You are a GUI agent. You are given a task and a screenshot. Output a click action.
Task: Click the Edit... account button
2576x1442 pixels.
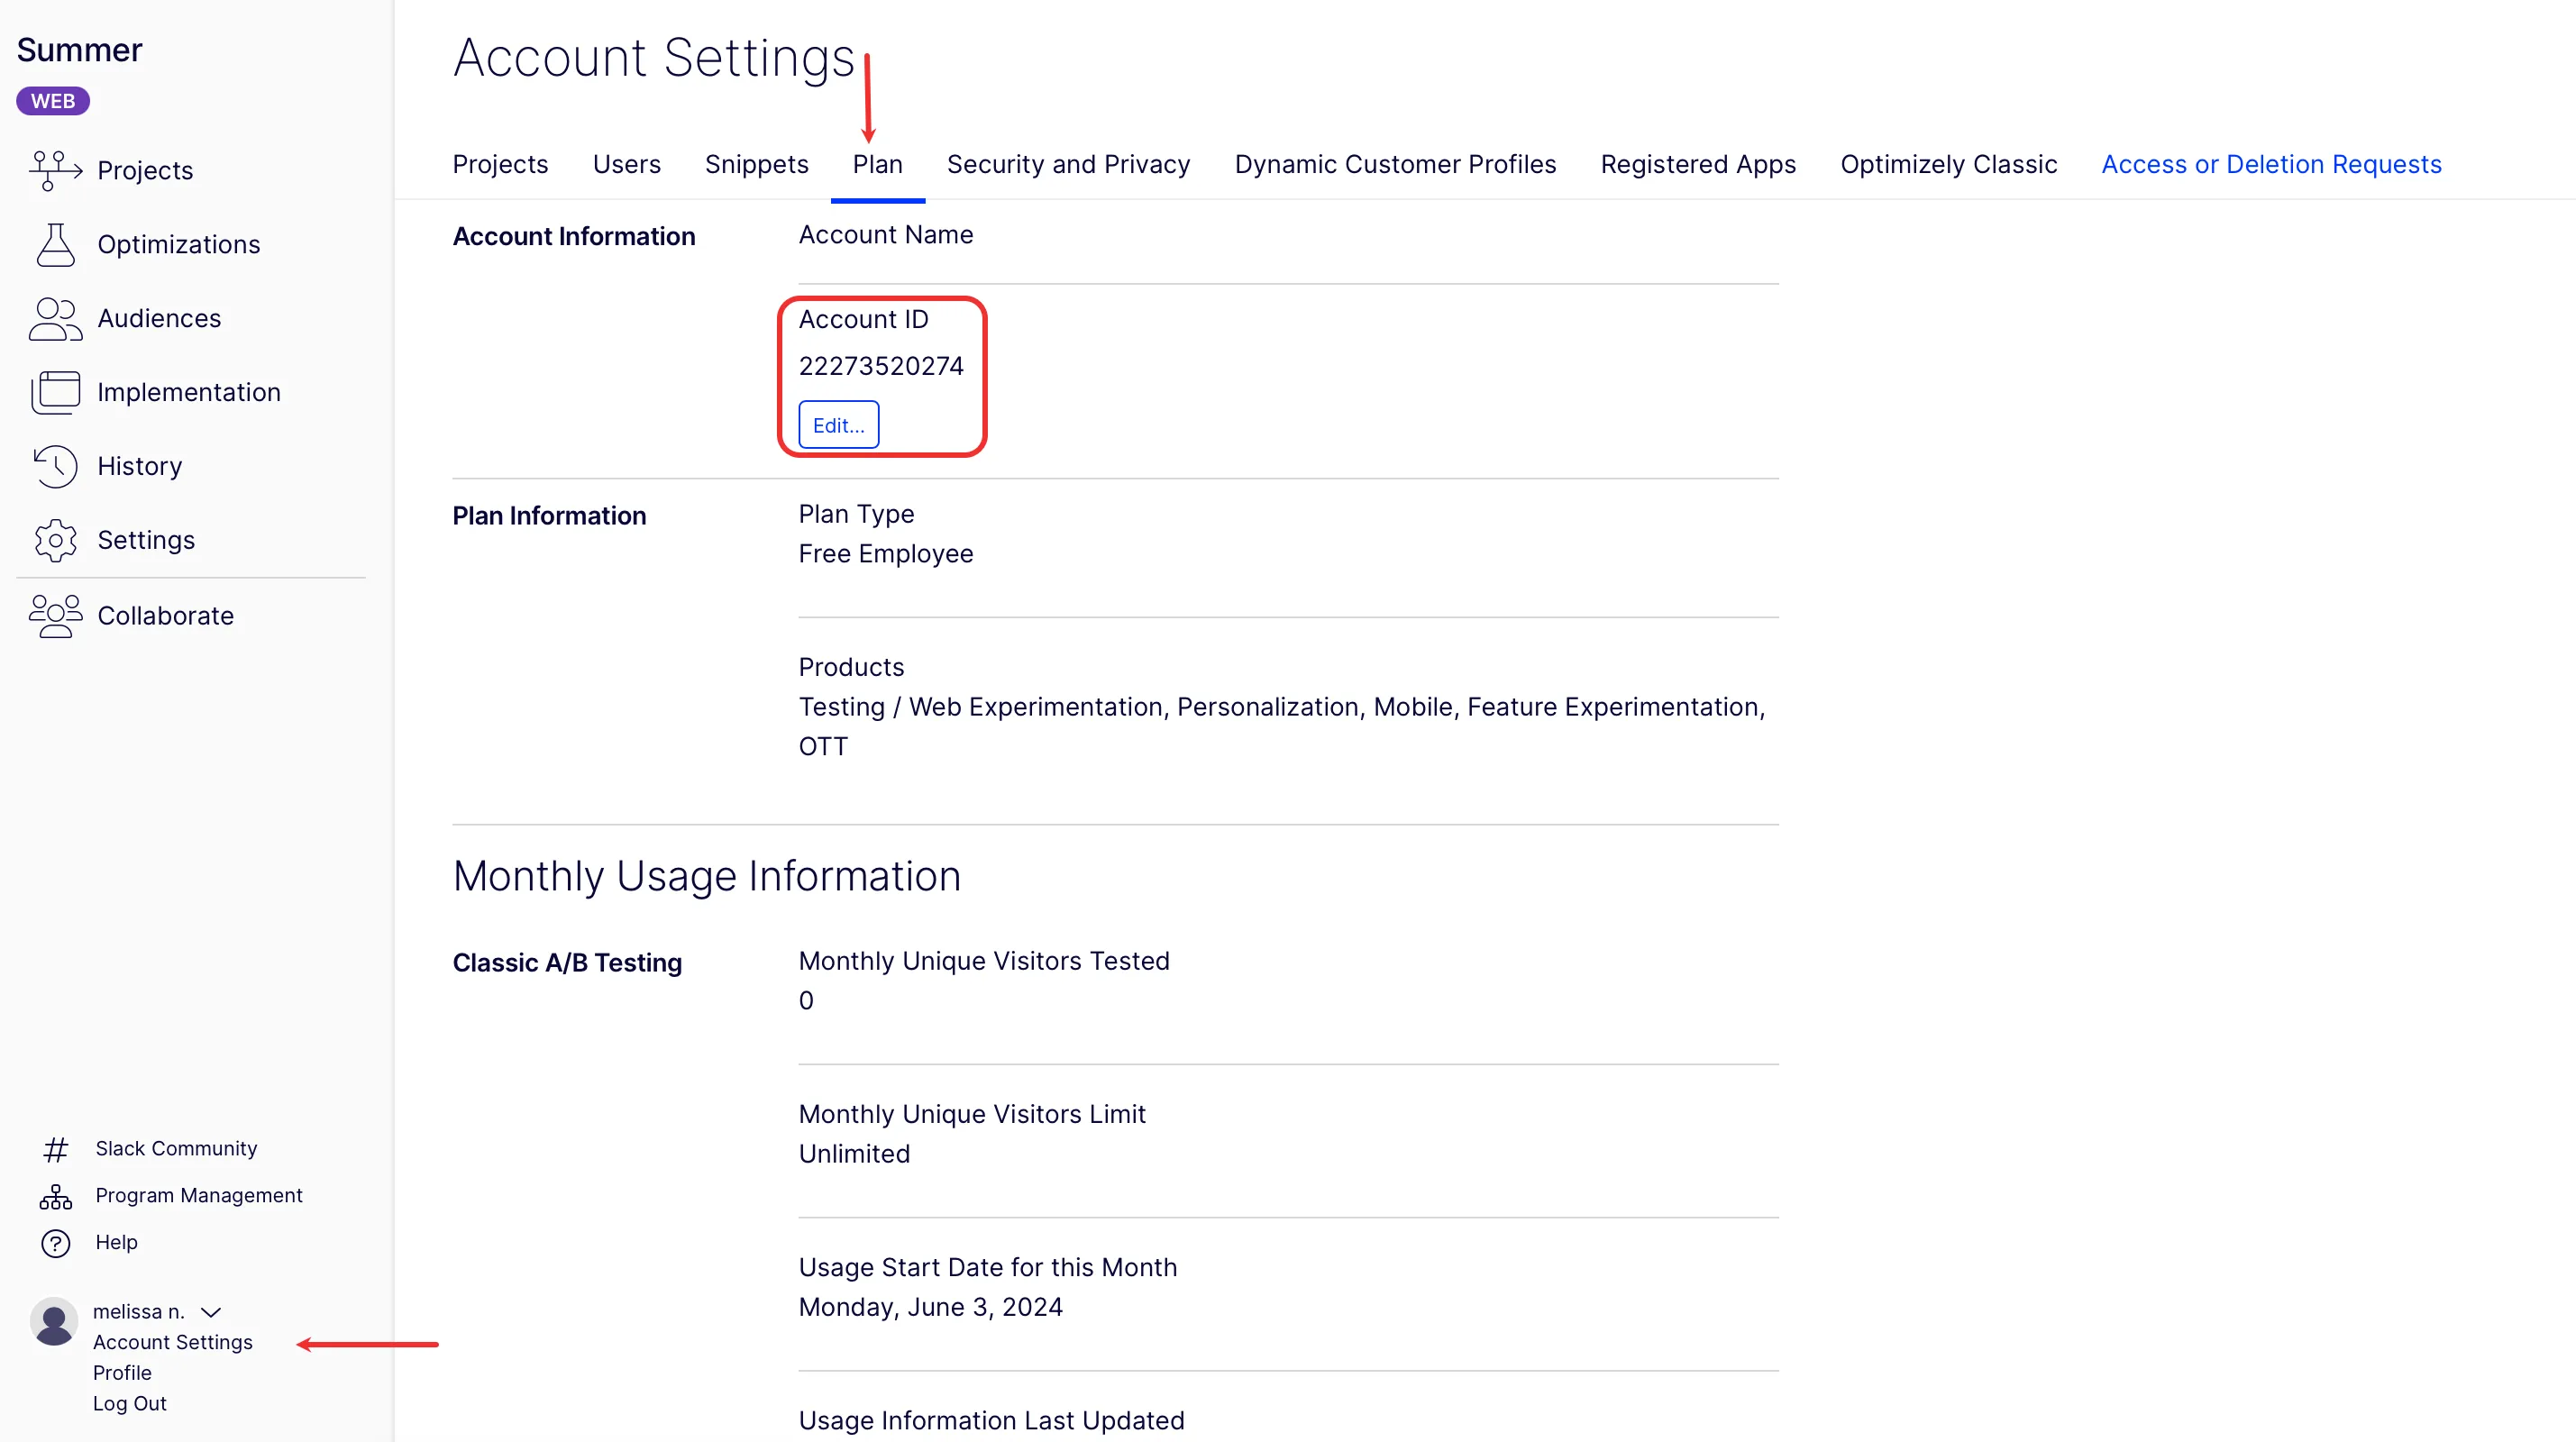coord(838,425)
